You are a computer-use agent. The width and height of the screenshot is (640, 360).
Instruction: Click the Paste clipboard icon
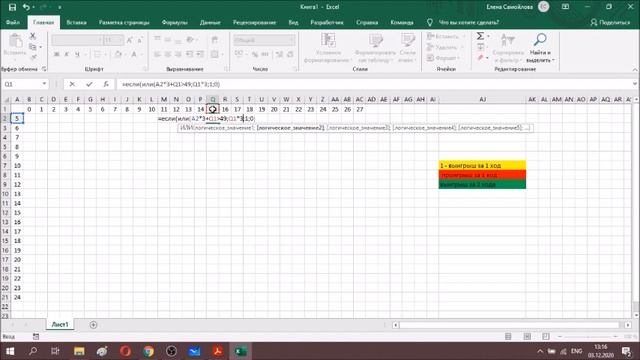(15, 42)
